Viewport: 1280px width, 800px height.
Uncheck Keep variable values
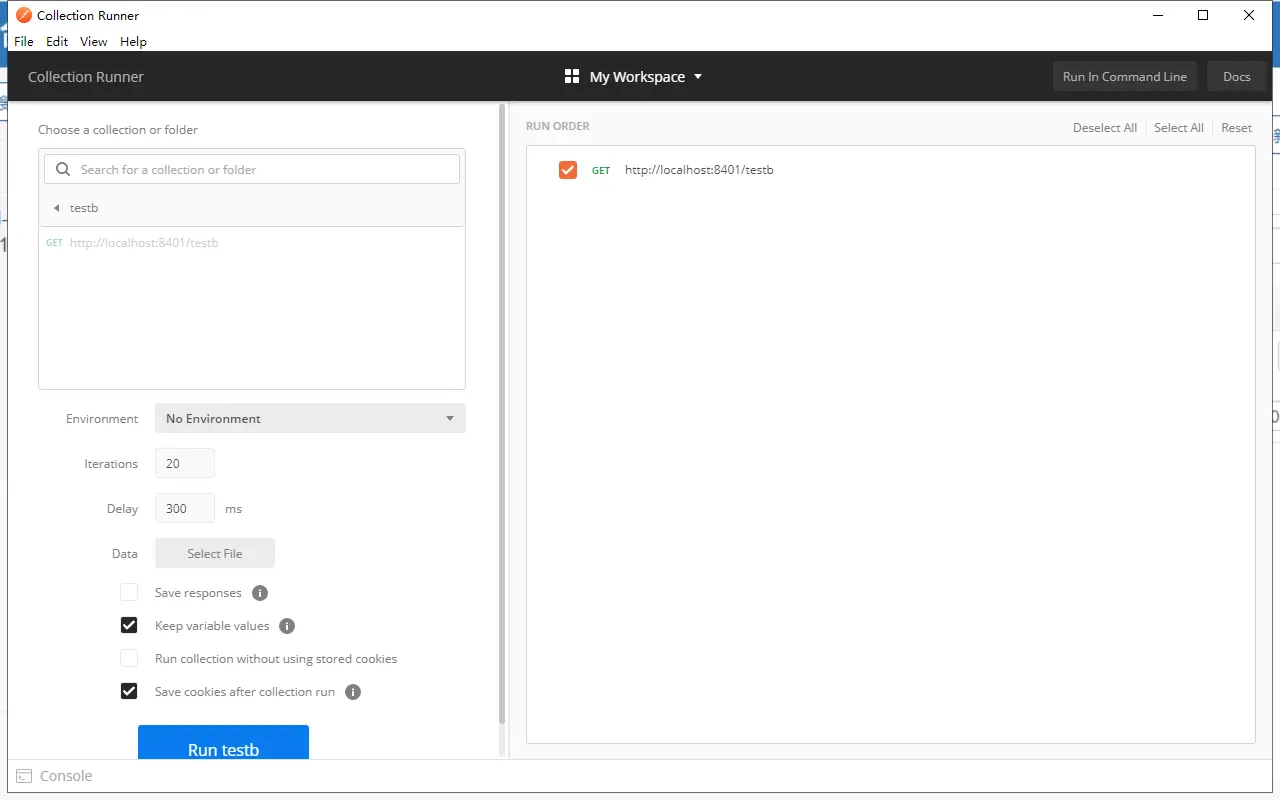click(x=129, y=625)
